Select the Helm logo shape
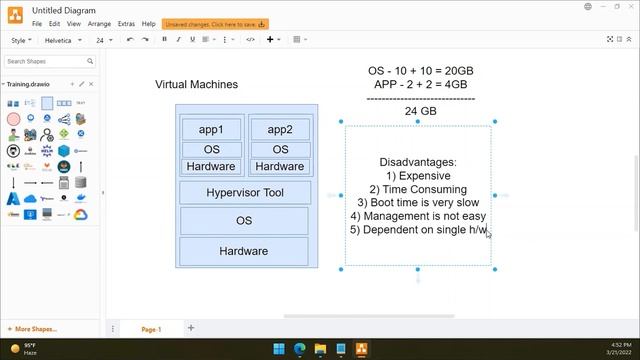Screen dimensions: 640x360 (x=47, y=151)
